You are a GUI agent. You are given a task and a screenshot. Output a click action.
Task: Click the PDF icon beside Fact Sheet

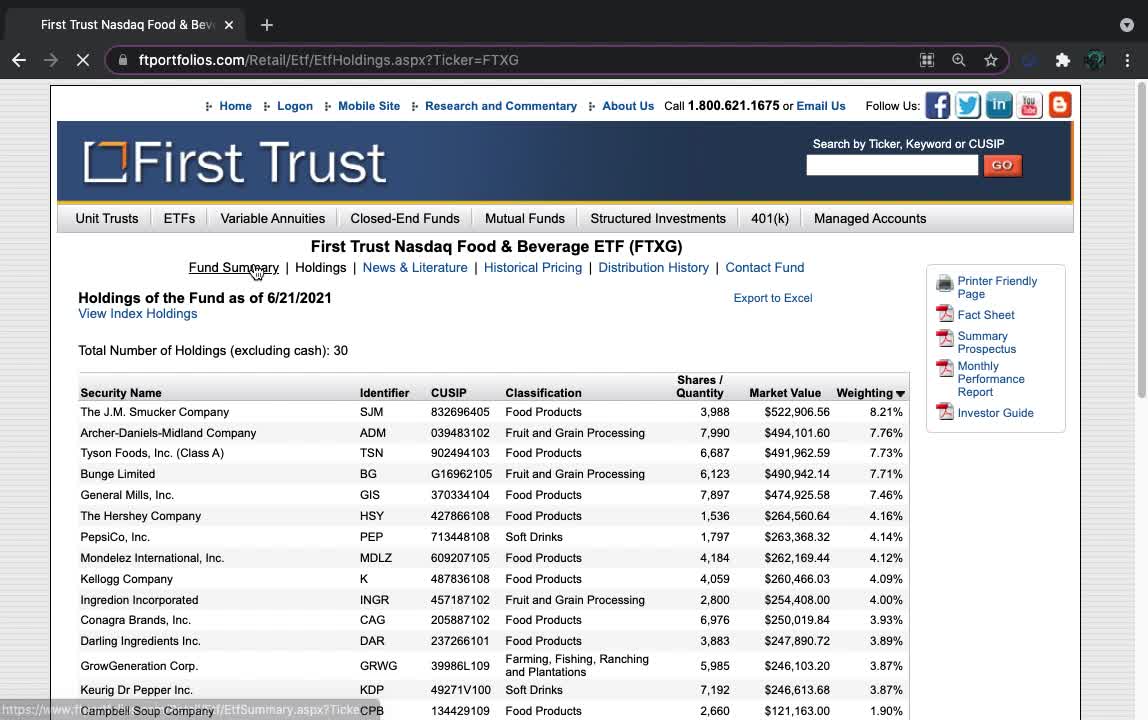click(944, 314)
